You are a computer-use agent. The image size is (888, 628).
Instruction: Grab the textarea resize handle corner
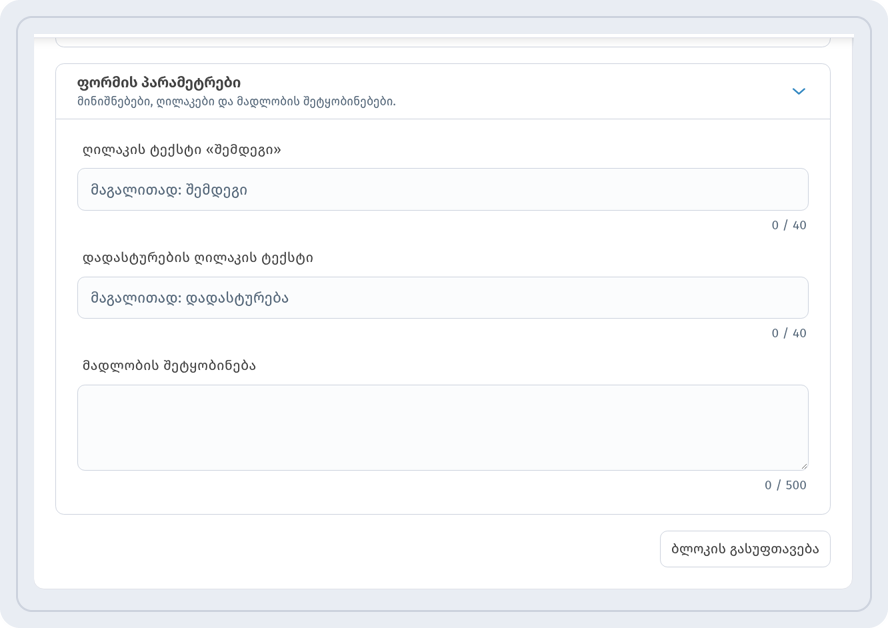804,466
